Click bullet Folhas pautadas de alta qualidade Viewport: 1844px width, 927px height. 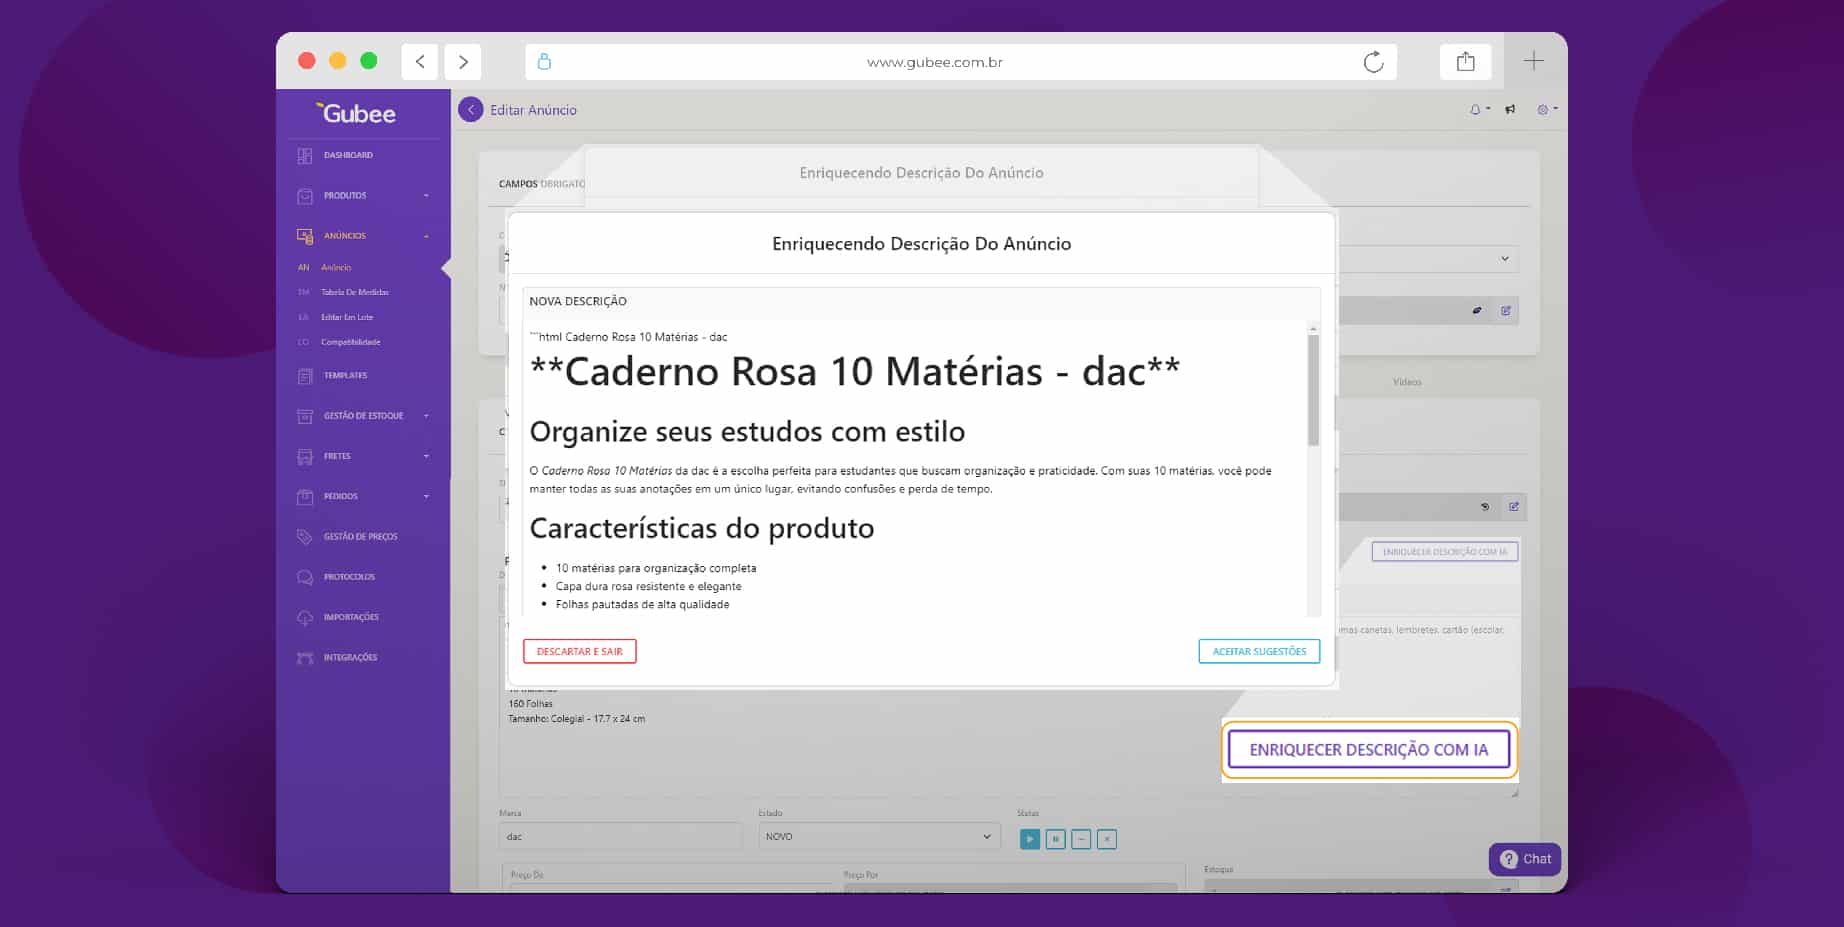pyautogui.click(x=643, y=605)
